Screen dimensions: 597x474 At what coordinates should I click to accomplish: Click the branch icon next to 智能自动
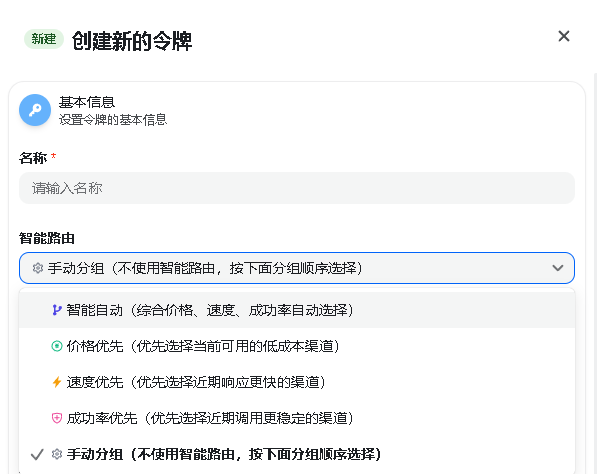coord(57,310)
